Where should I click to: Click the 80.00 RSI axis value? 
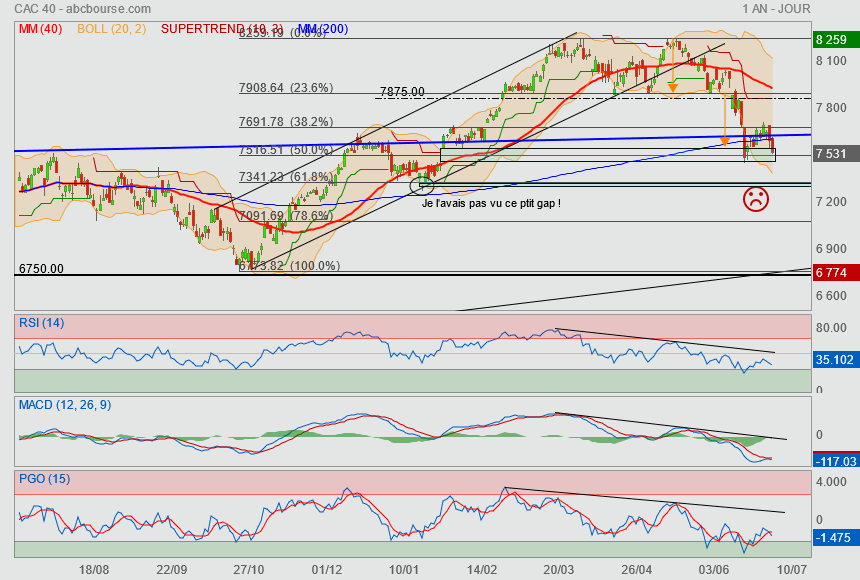coord(831,328)
